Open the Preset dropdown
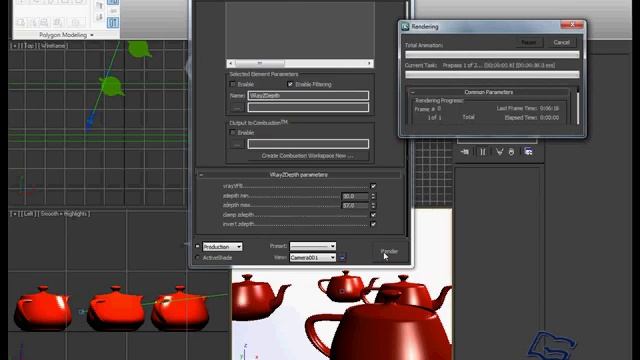640x360 pixels. coord(313,246)
